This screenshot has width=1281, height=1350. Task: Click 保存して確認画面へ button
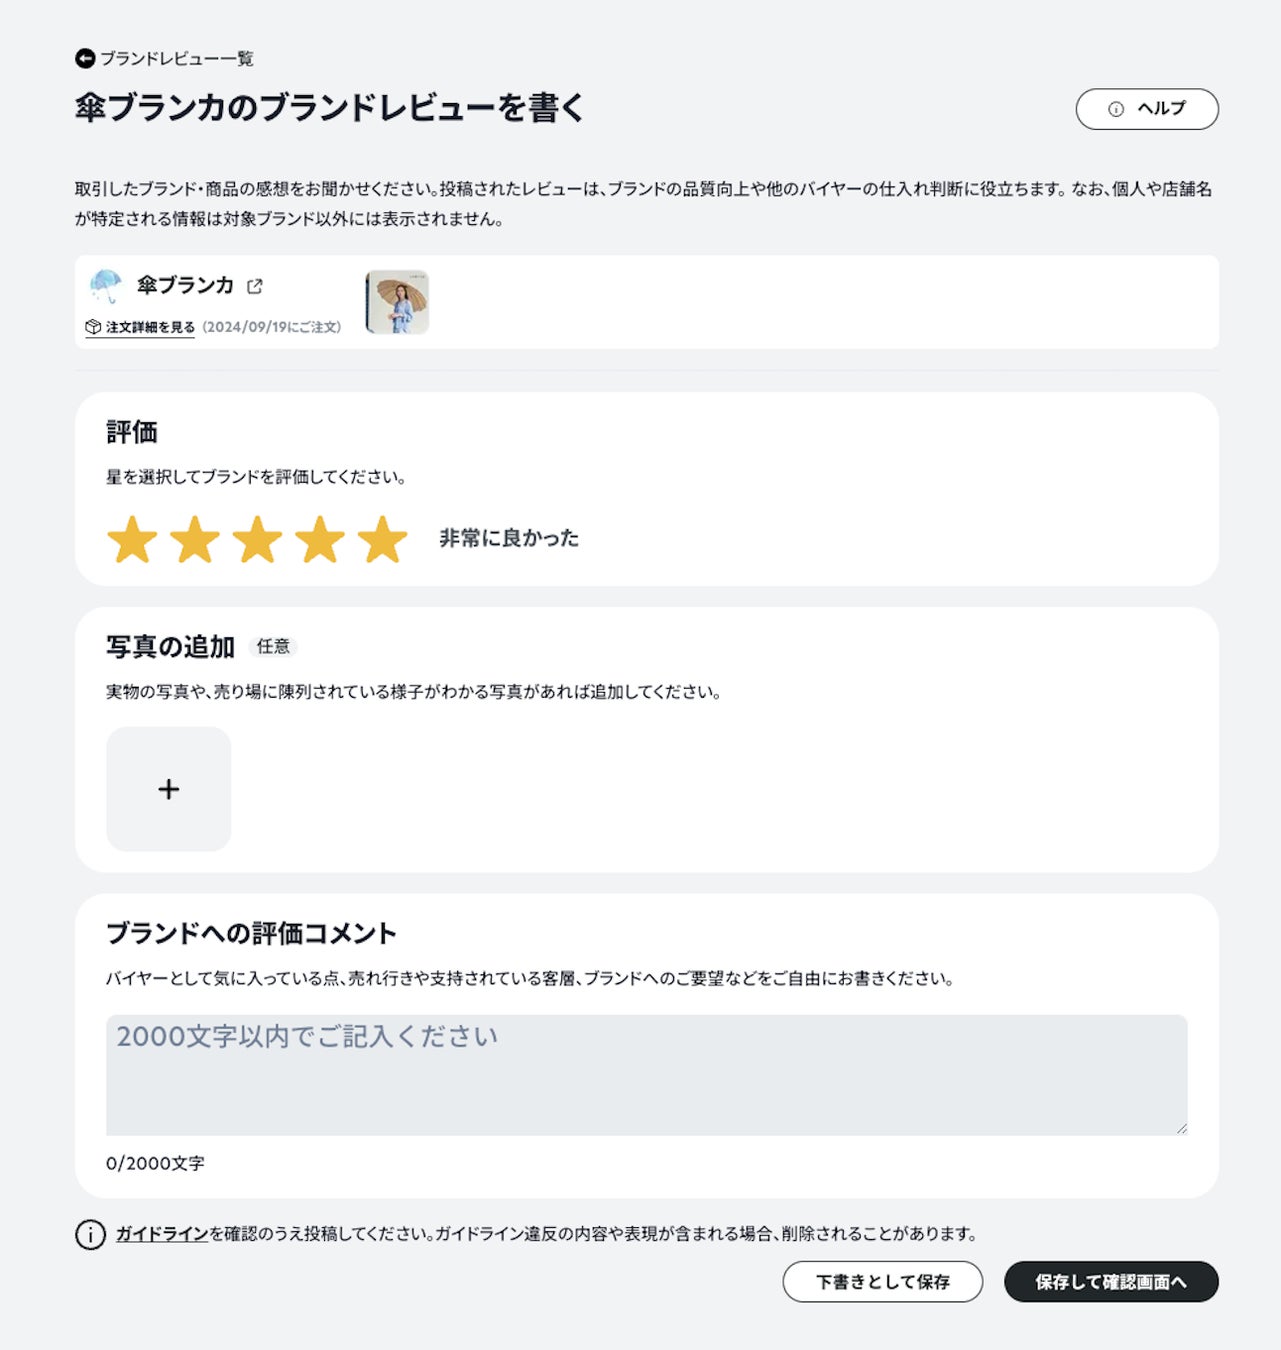(x=1110, y=1282)
